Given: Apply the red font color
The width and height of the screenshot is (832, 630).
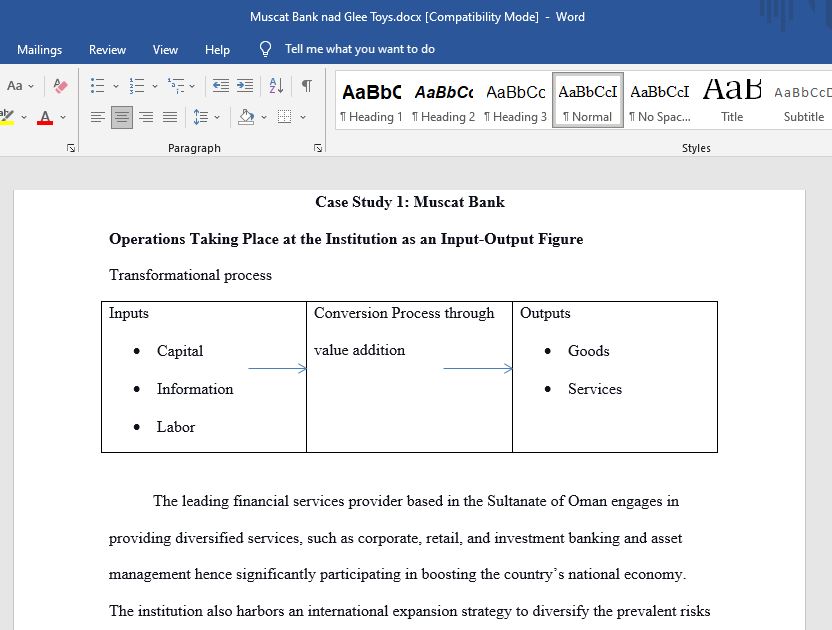Looking at the screenshot, I should (45, 117).
